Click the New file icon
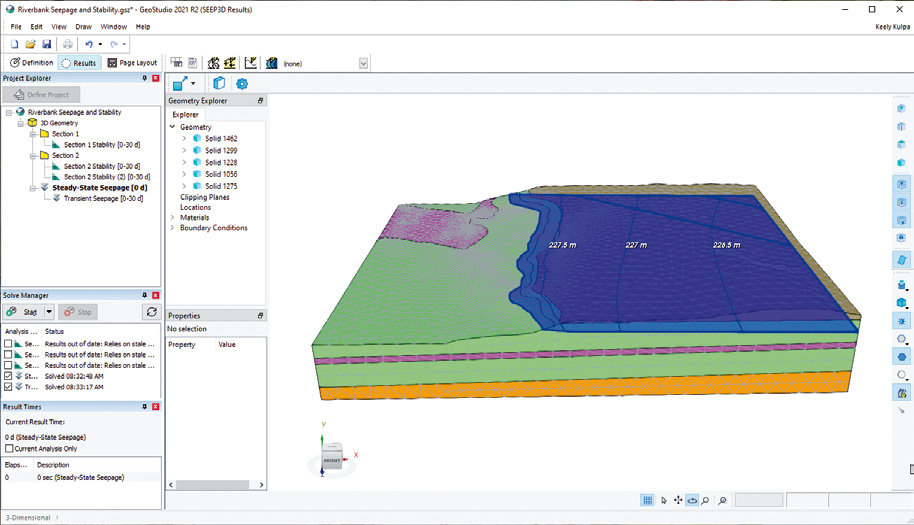 point(15,44)
